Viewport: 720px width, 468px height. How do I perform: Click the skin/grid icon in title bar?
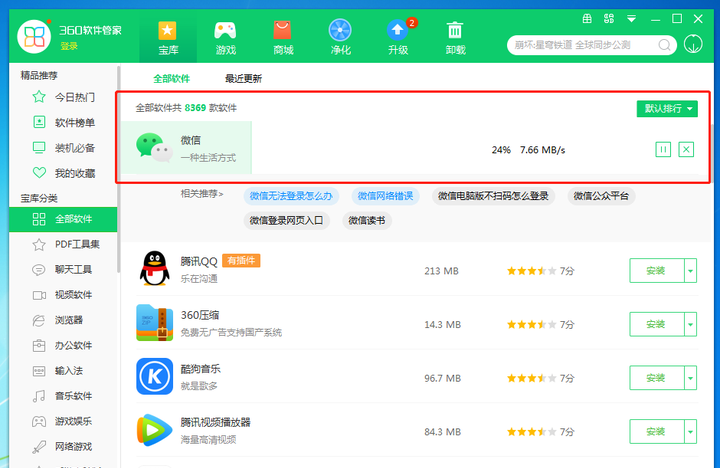click(587, 19)
